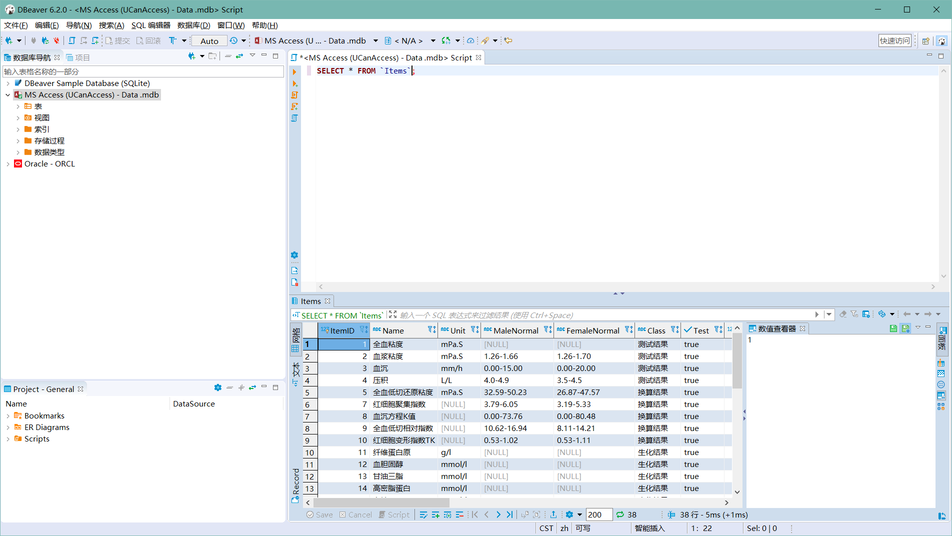Screen dimensions: 952x536
Task: Execute SQL statement arrow in editor gutter
Action: (294, 72)
